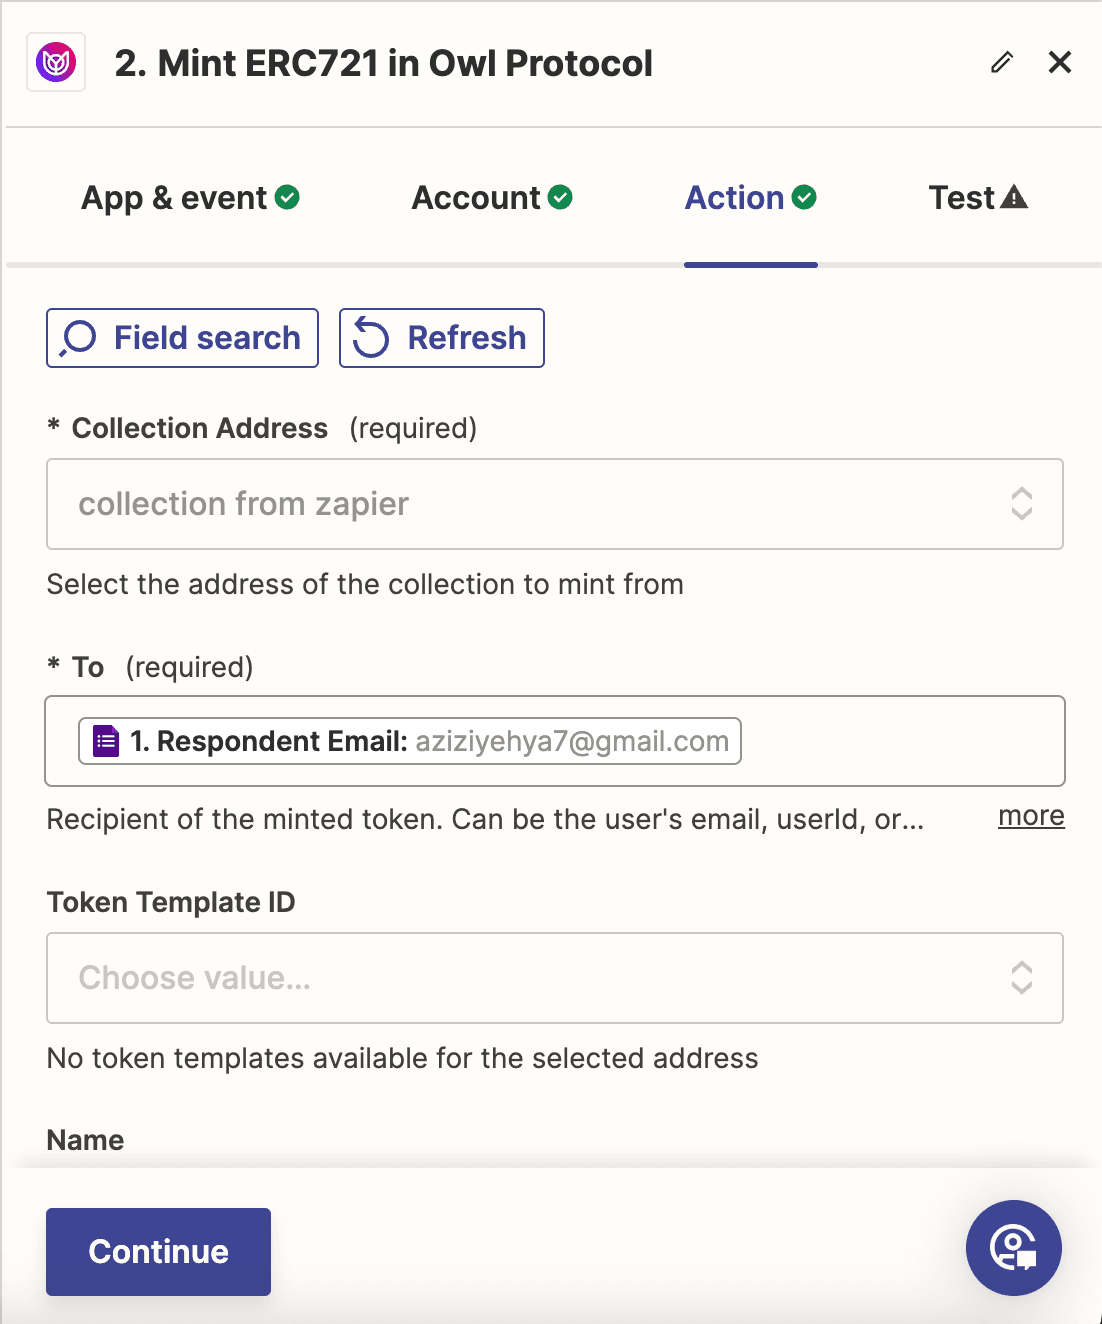Click the 'more' link under To field
Viewport: 1102px width, 1324px height.
1031,816
